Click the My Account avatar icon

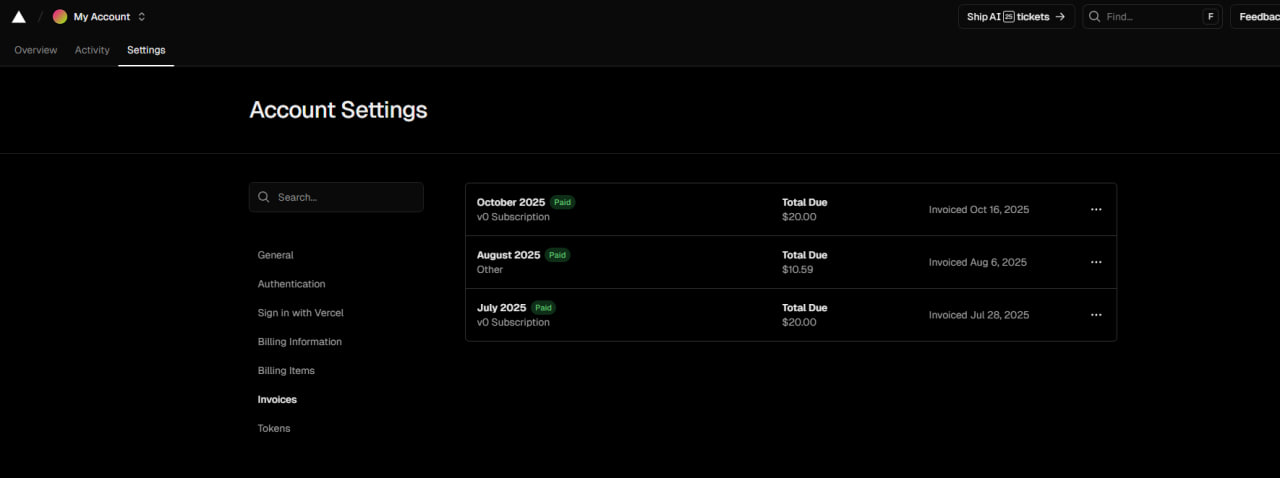[60, 17]
